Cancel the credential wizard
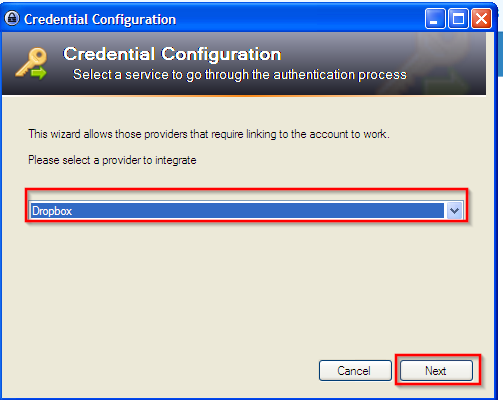The height and width of the screenshot is (400, 503). click(355, 370)
